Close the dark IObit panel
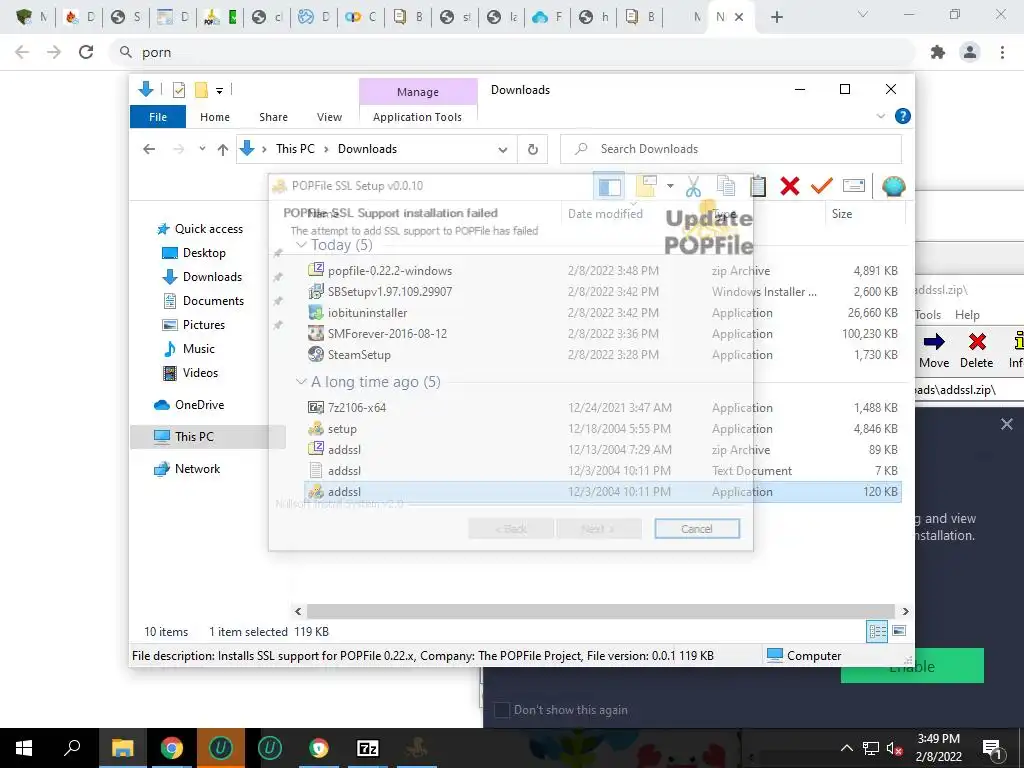This screenshot has width=1024, height=768. click(x=1006, y=424)
